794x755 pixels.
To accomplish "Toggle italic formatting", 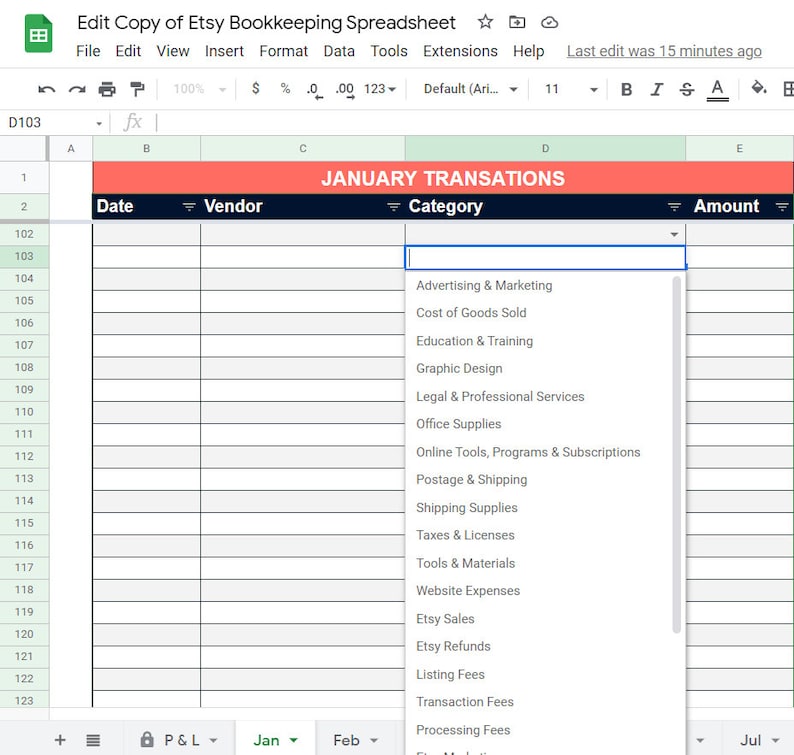I will pos(657,90).
